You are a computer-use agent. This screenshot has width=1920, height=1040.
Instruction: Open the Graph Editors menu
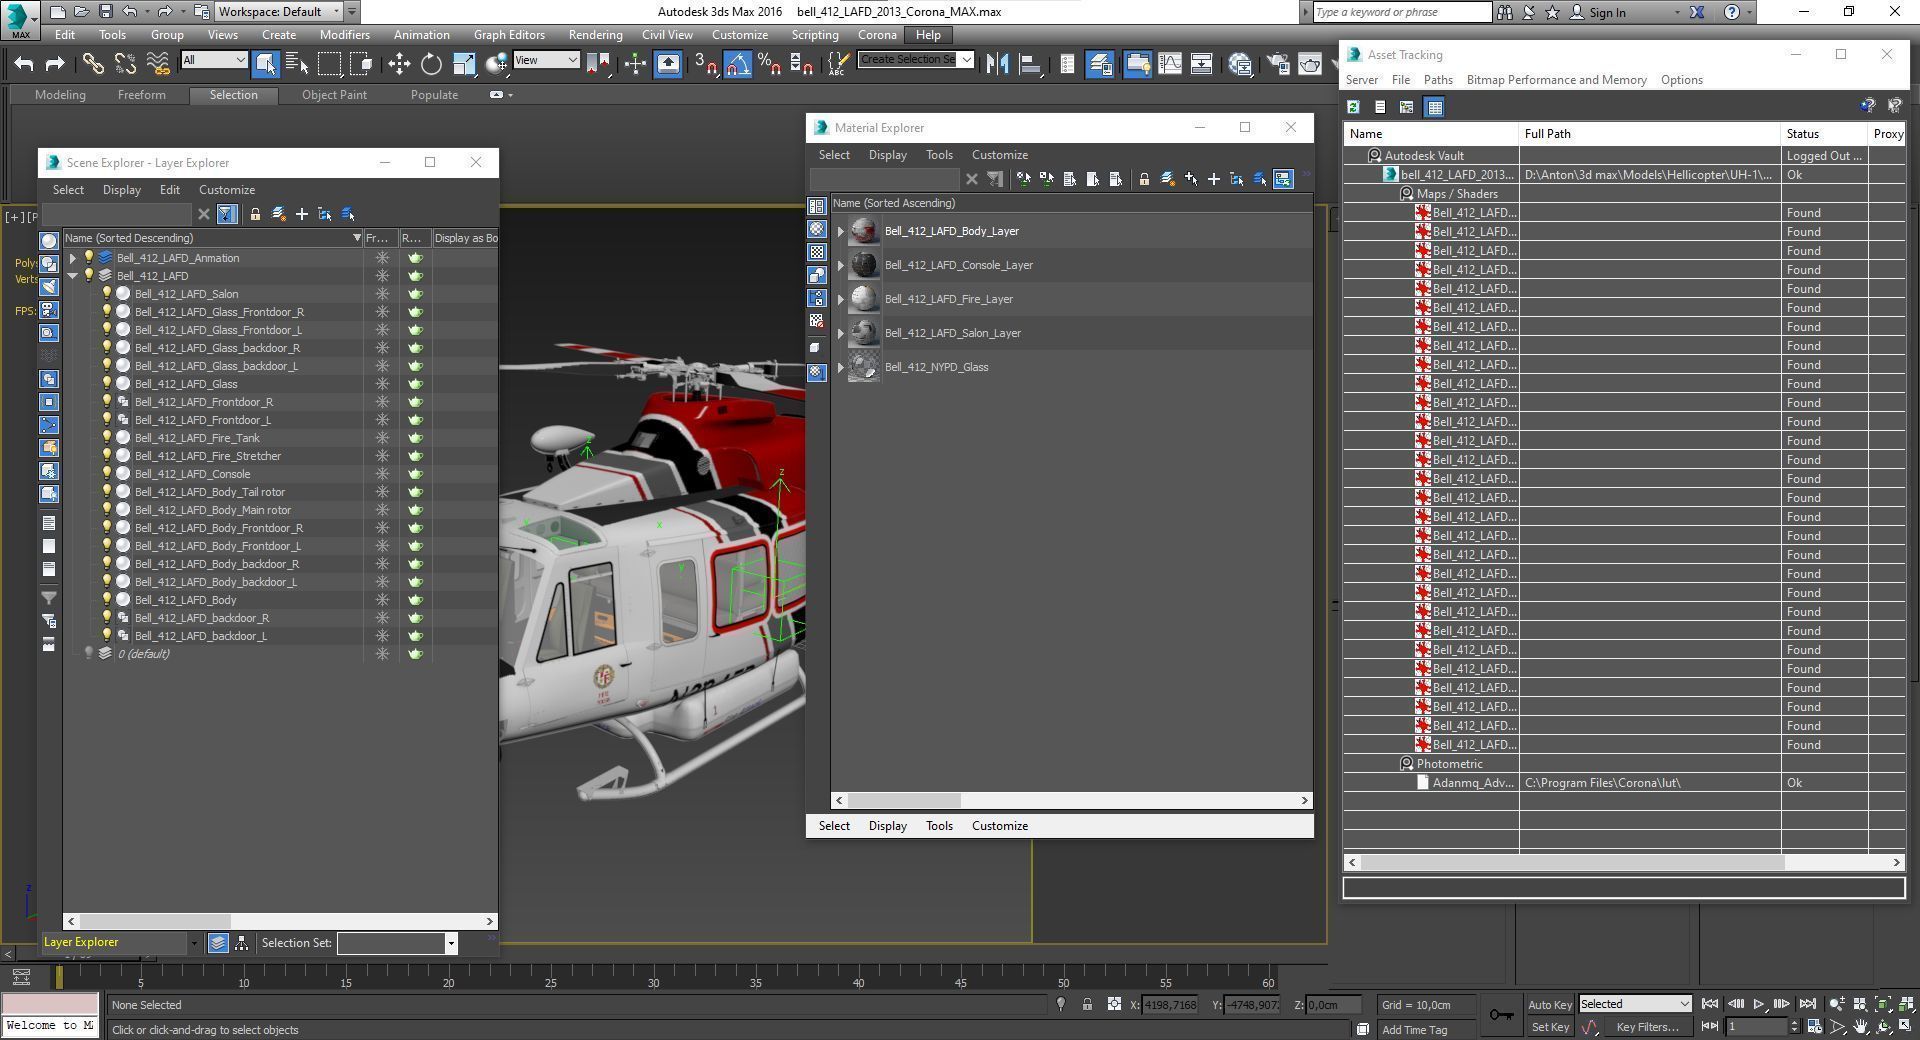tap(509, 35)
